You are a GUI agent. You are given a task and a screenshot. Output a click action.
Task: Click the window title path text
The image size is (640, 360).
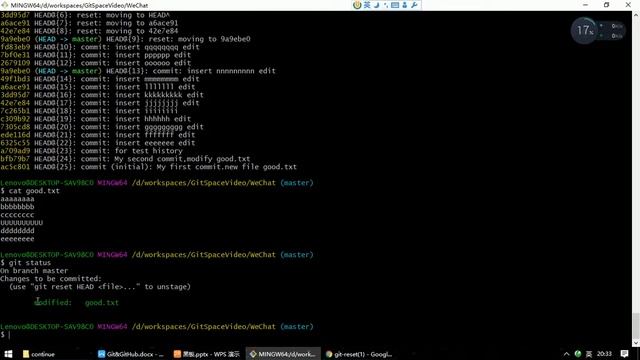point(79,5)
